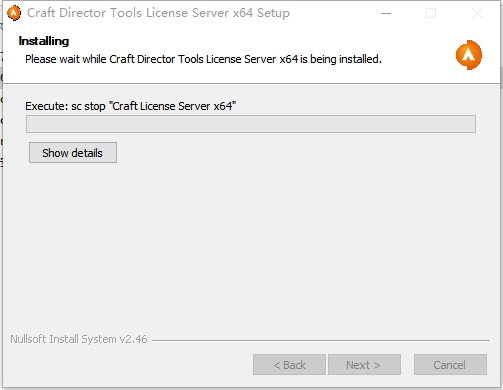Minimize the setup window
Screen dimensions: 503x390
pyautogui.click(x=386, y=13)
